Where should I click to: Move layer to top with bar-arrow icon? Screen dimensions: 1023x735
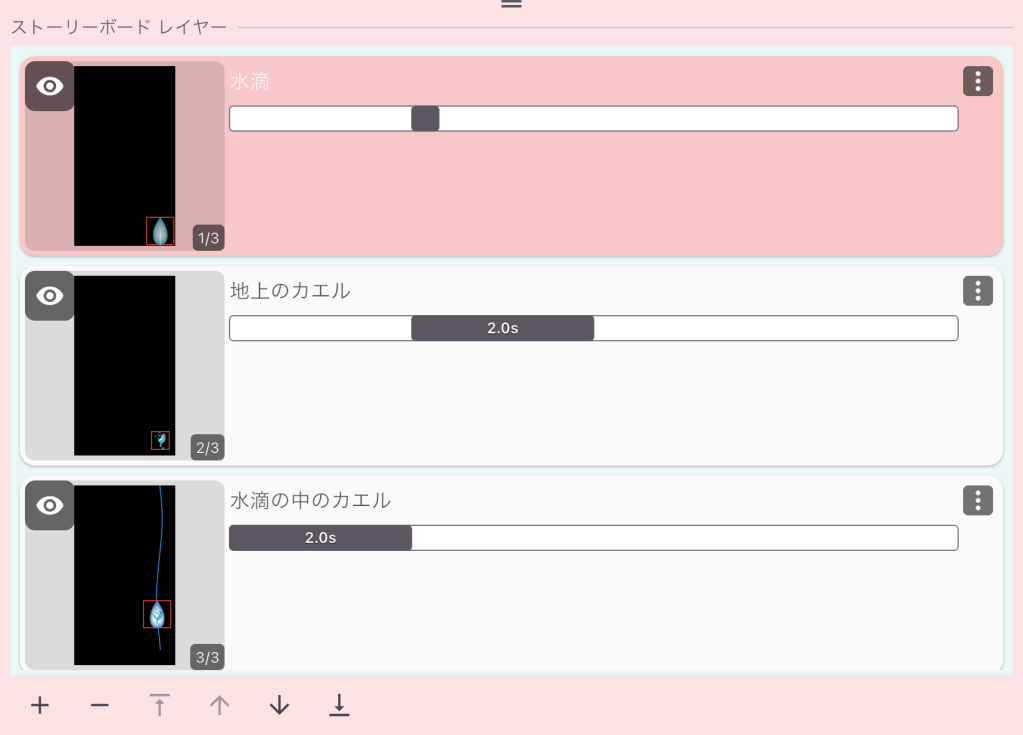160,706
